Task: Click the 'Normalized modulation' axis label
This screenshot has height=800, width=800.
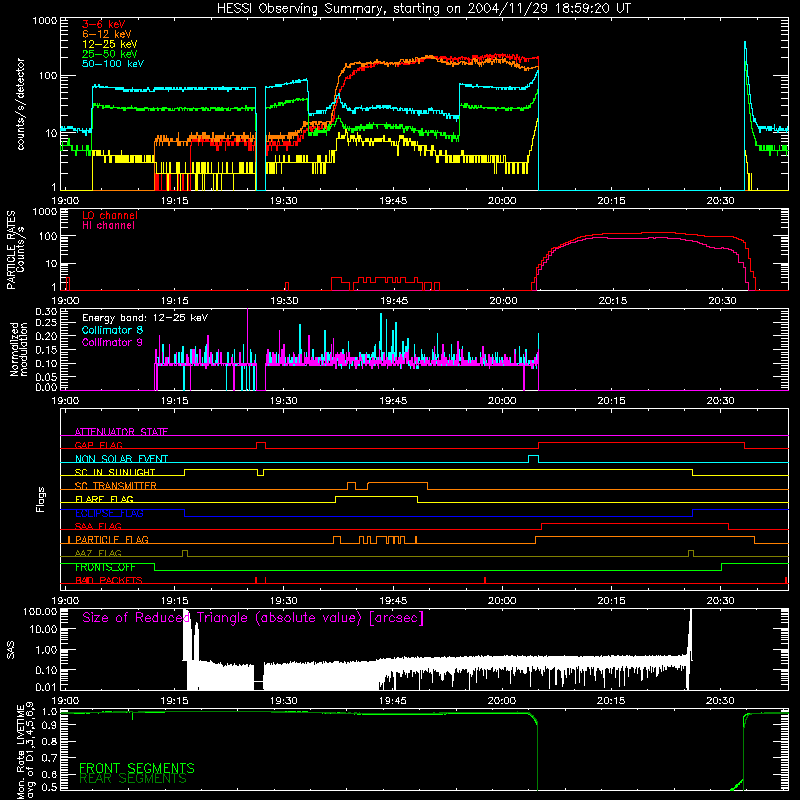Action: 19,349
